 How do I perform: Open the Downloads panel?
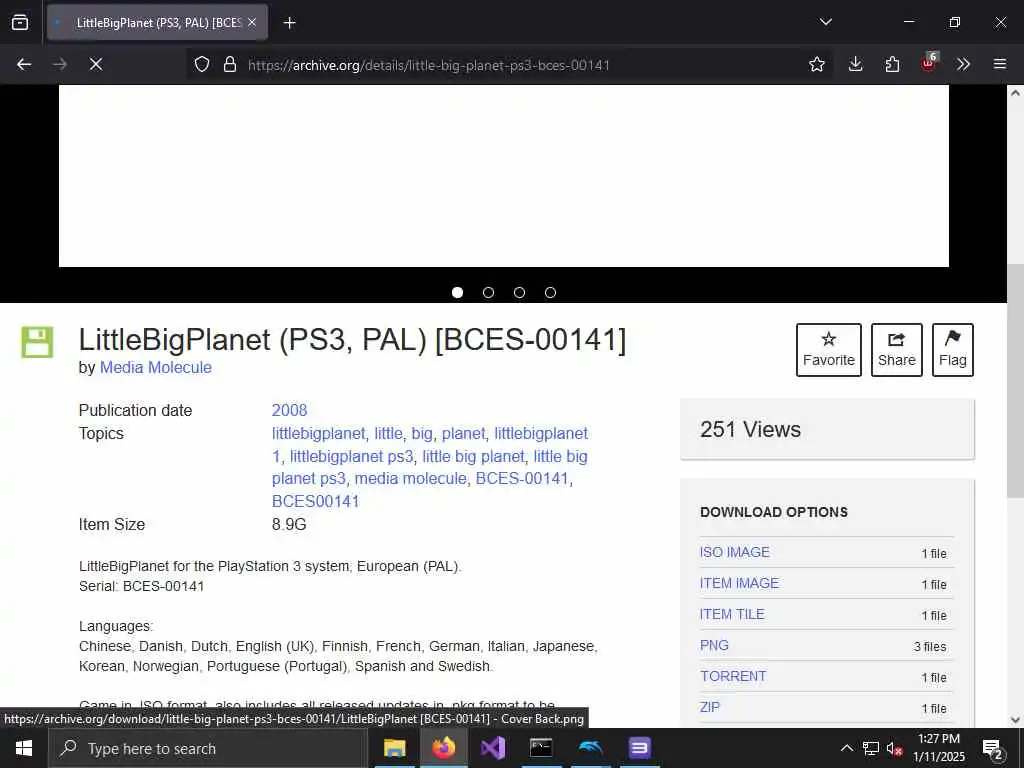pos(855,64)
